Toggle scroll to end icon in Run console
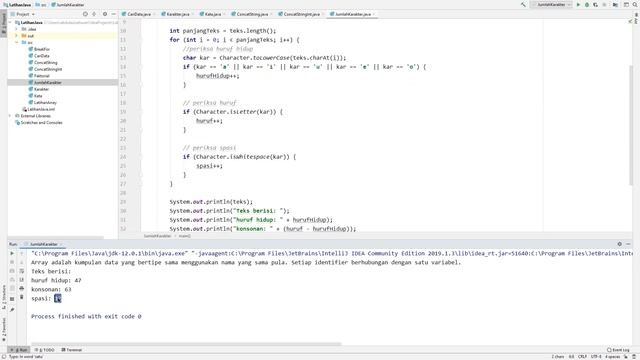This screenshot has height=360, width=640. tap(22, 280)
